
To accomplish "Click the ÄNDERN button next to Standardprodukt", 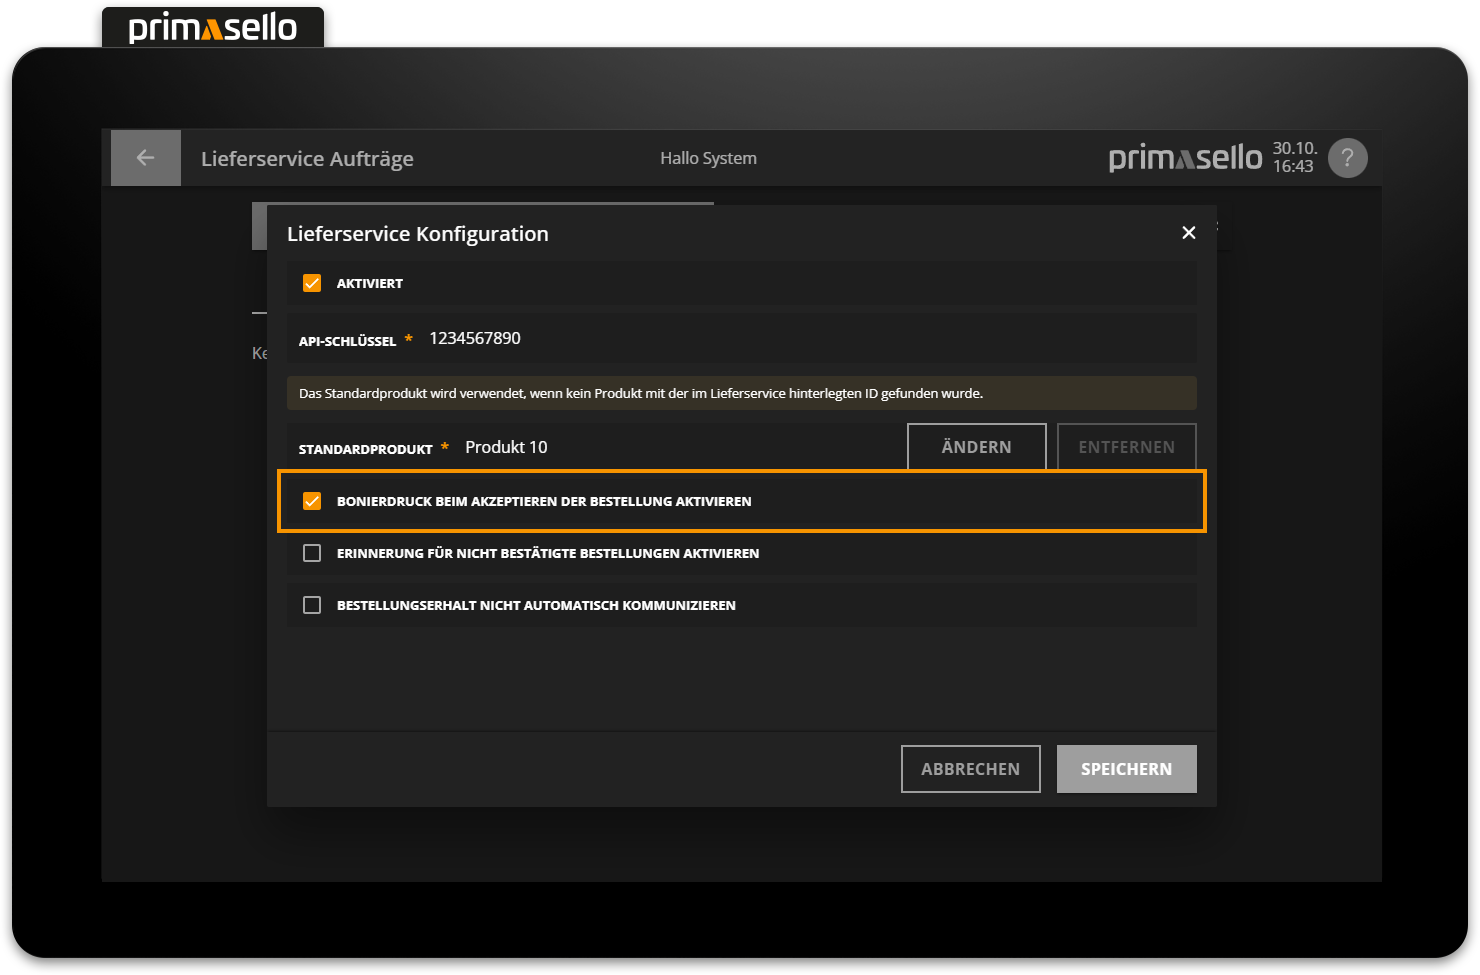I will 976,446.
